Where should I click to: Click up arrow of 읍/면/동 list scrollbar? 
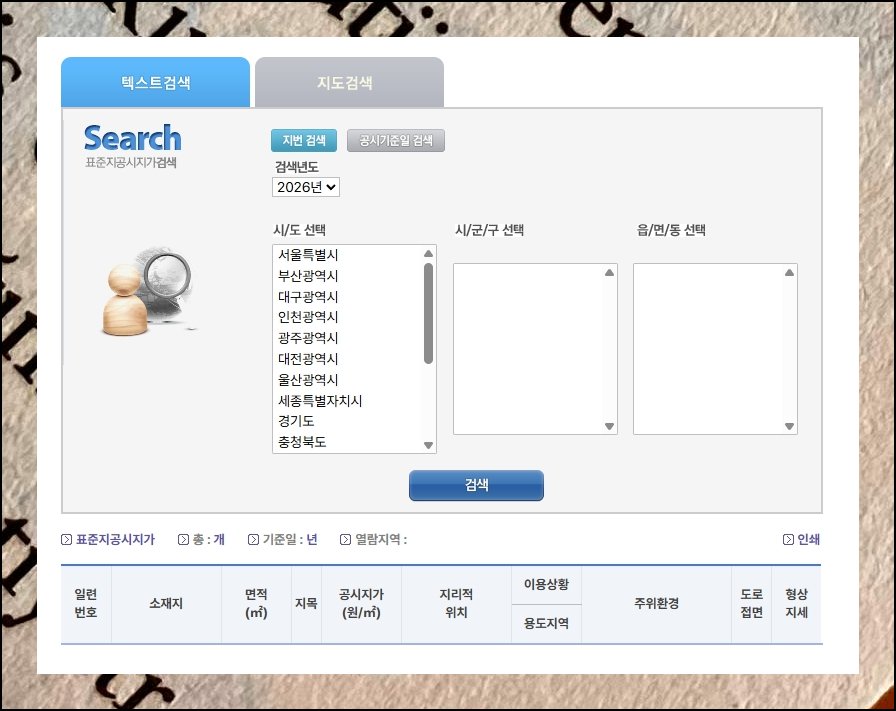790,272
